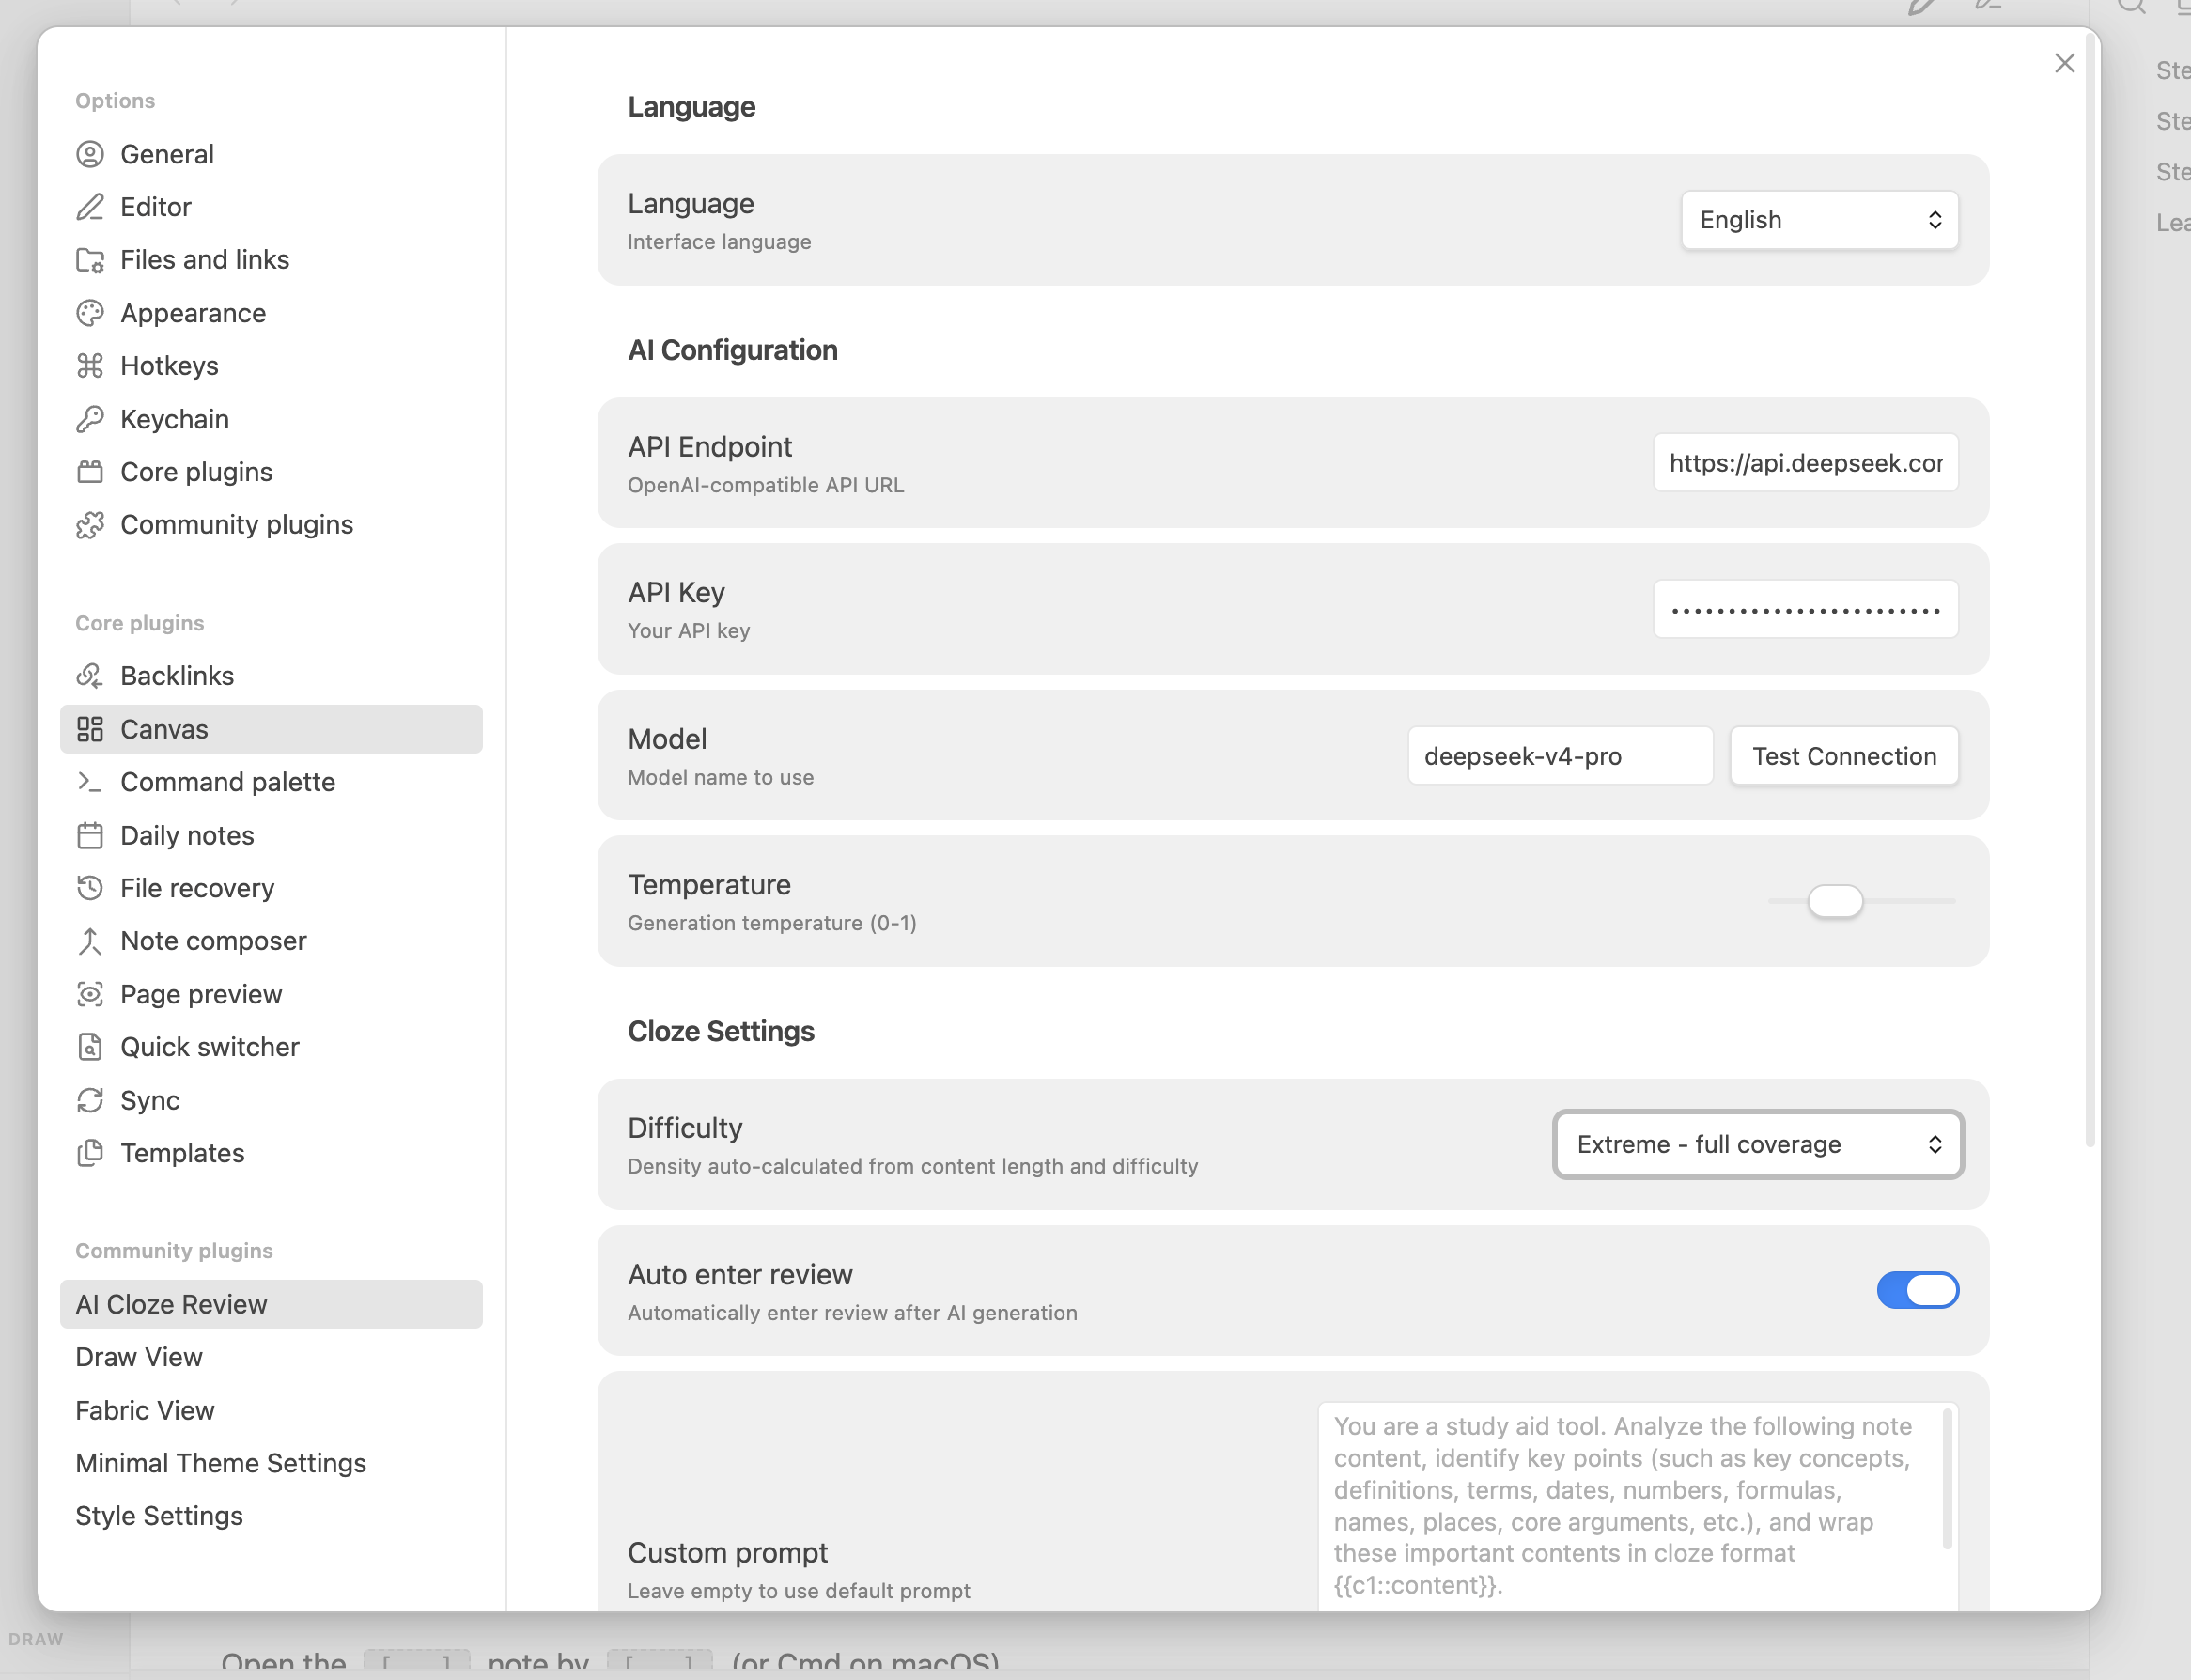This screenshot has width=2191, height=1680.
Task: Click the Files and links folder icon
Action: 90,260
